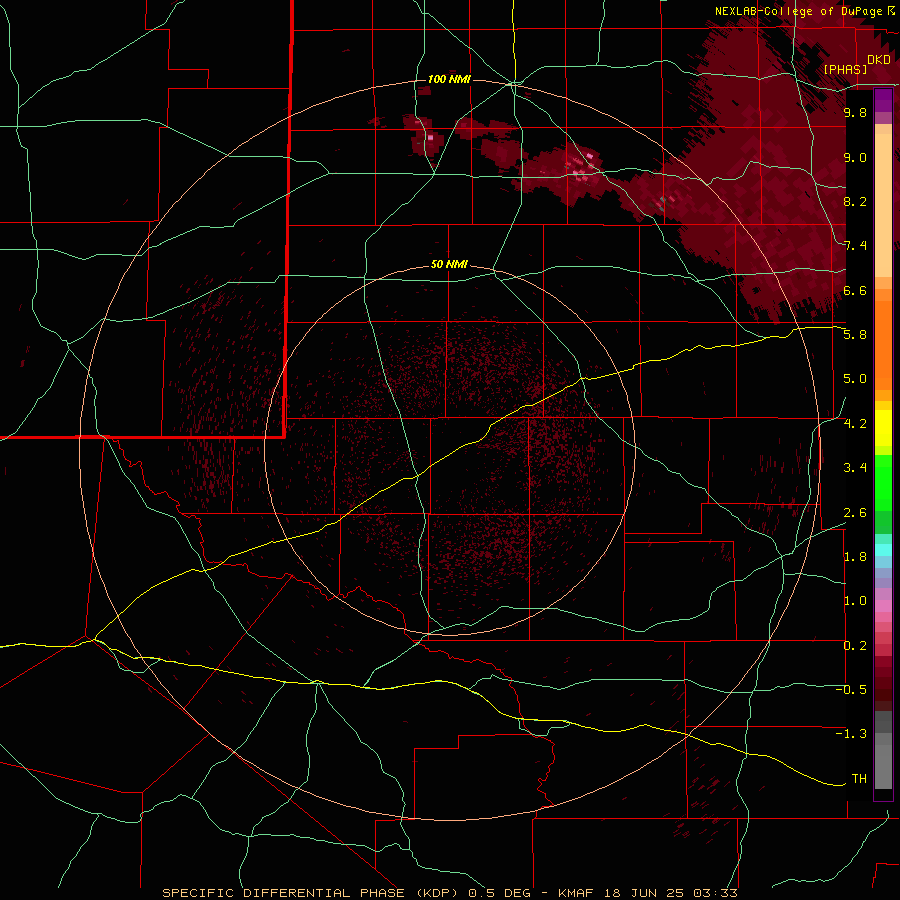
Task: Click the cyan segment of the color bar
Action: click(883, 550)
